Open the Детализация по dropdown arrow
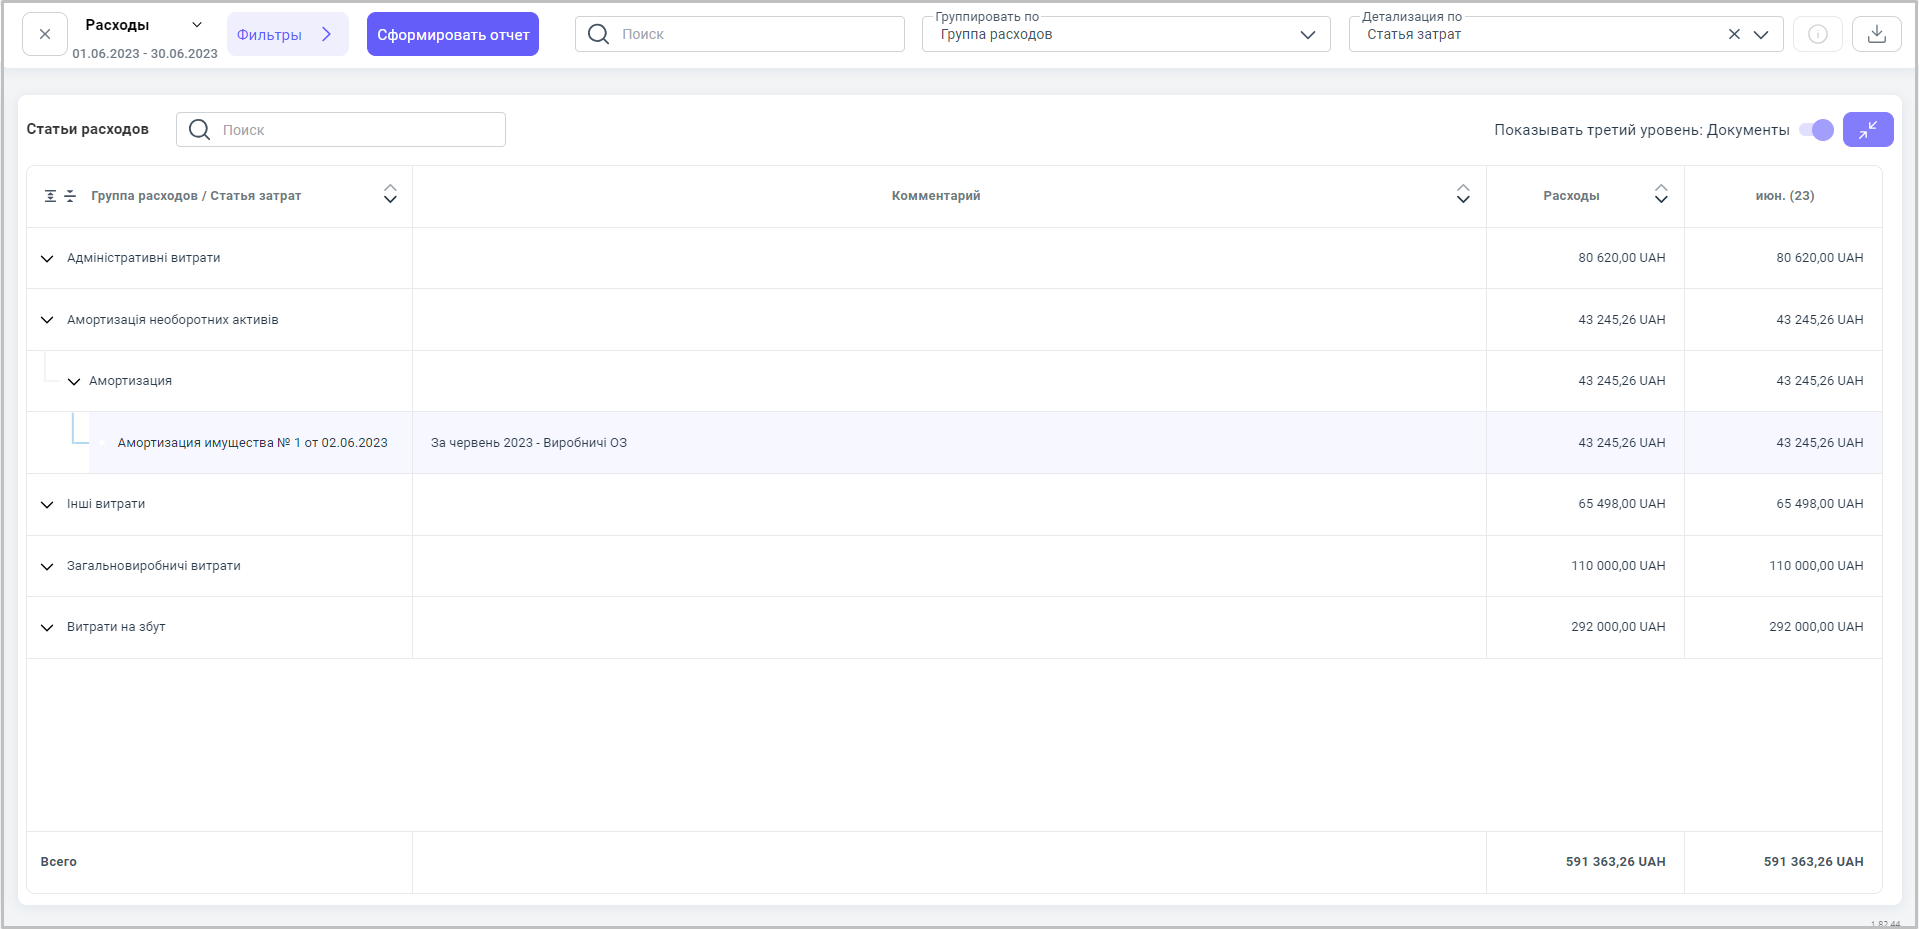 pos(1761,34)
